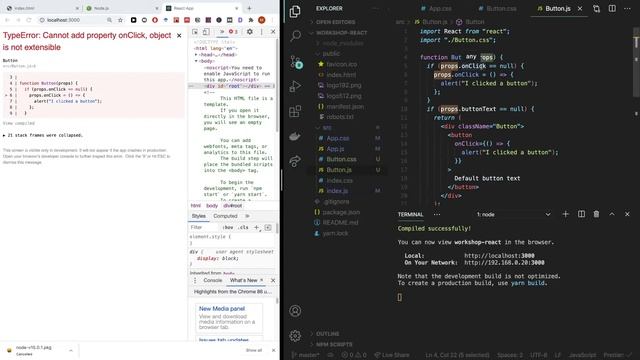This screenshot has width=640, height=360.
Task: Open the Source Control view in VS Code
Action: (x=296, y=62)
